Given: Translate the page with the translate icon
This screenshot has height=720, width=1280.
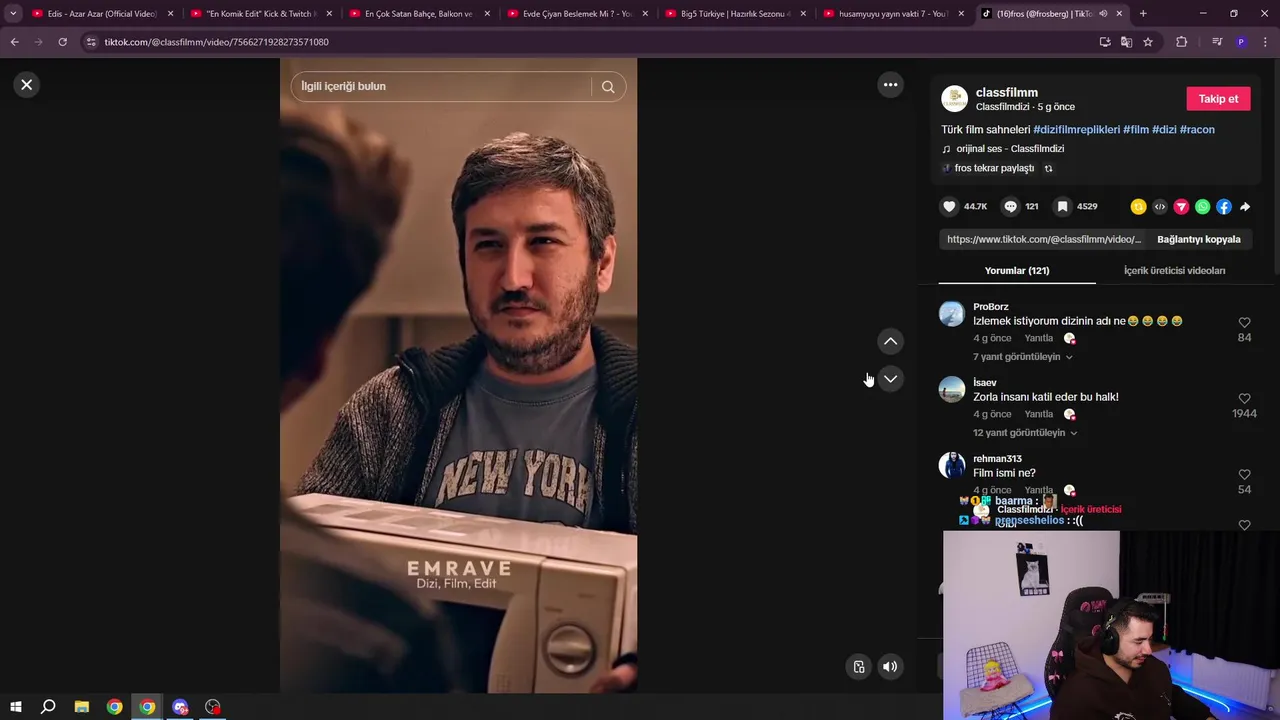Looking at the screenshot, I should (x=1126, y=42).
